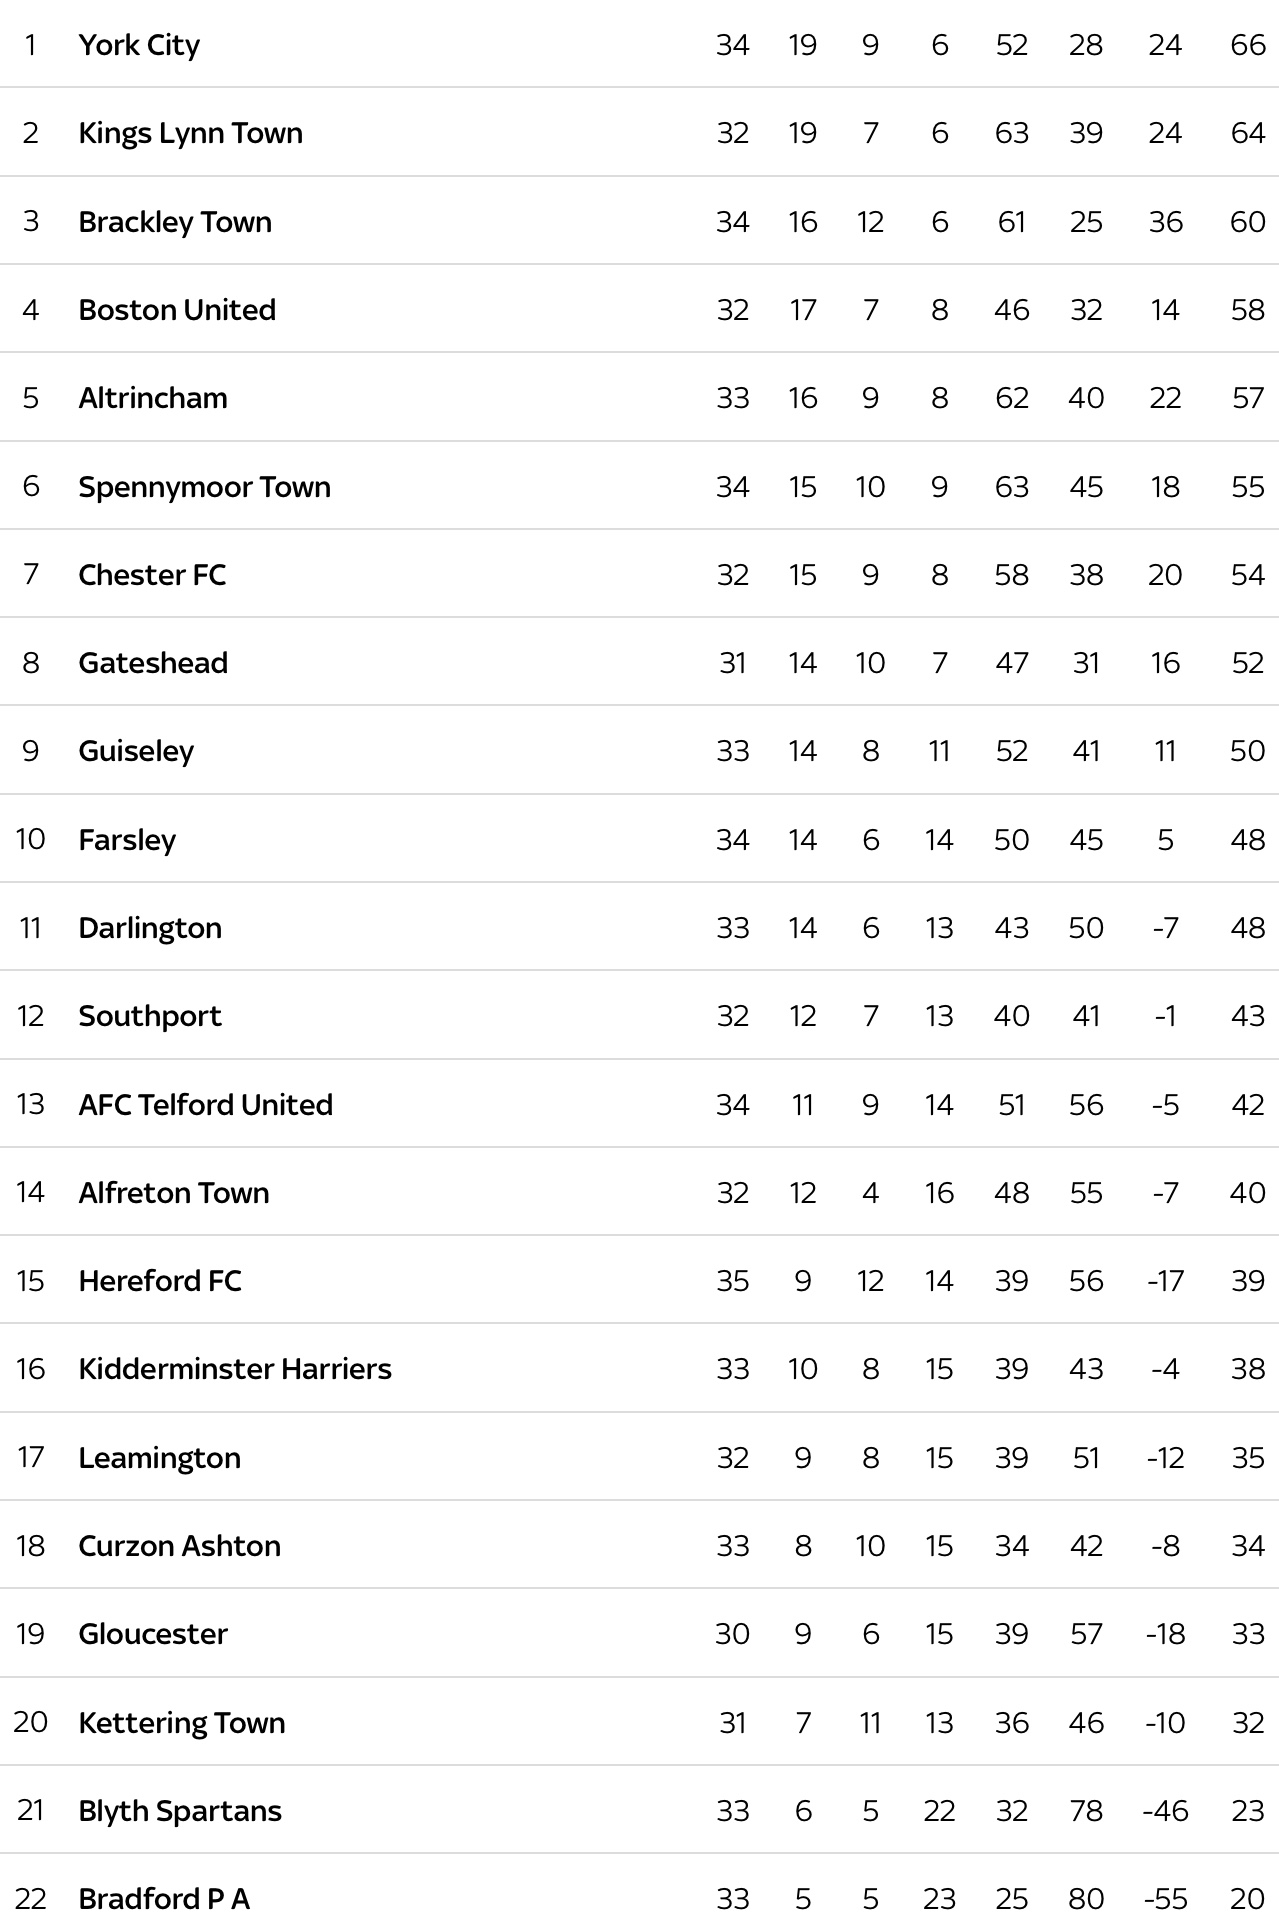This screenshot has height=1931, width=1279.
Task: Click on Guiseley in the table
Action: click(x=136, y=751)
